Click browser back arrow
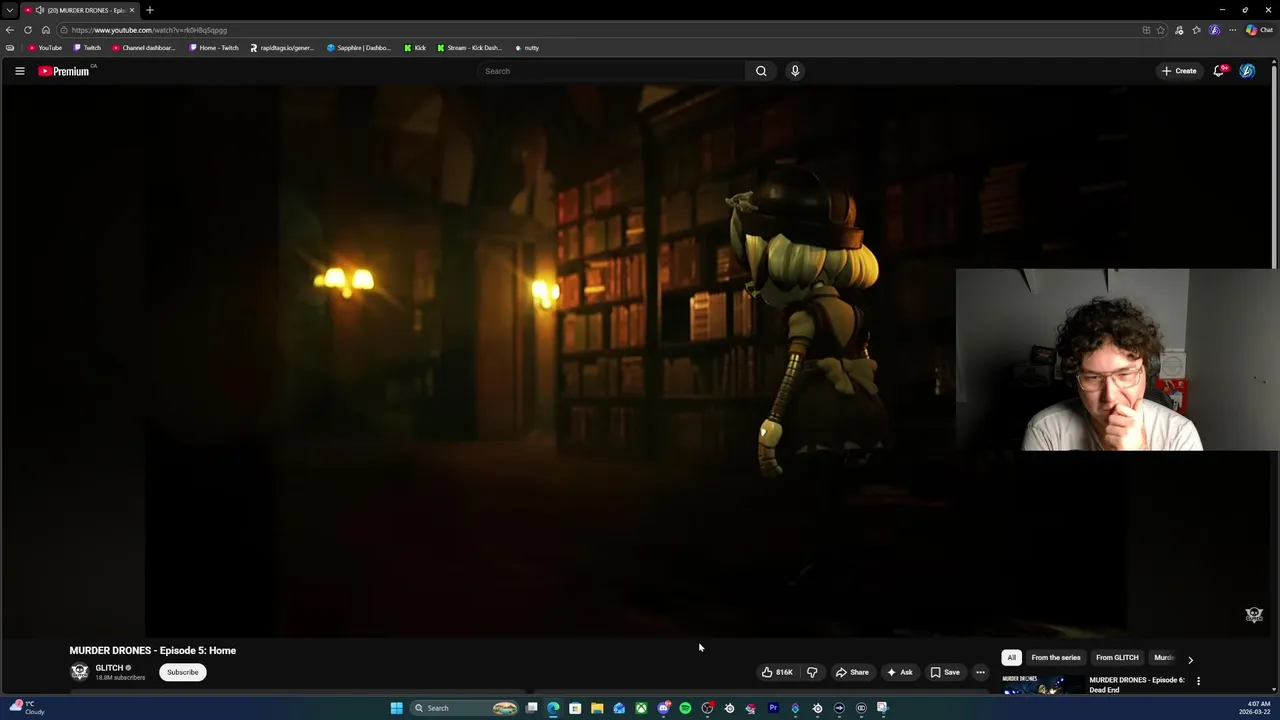This screenshot has height=720, width=1280. 10,30
